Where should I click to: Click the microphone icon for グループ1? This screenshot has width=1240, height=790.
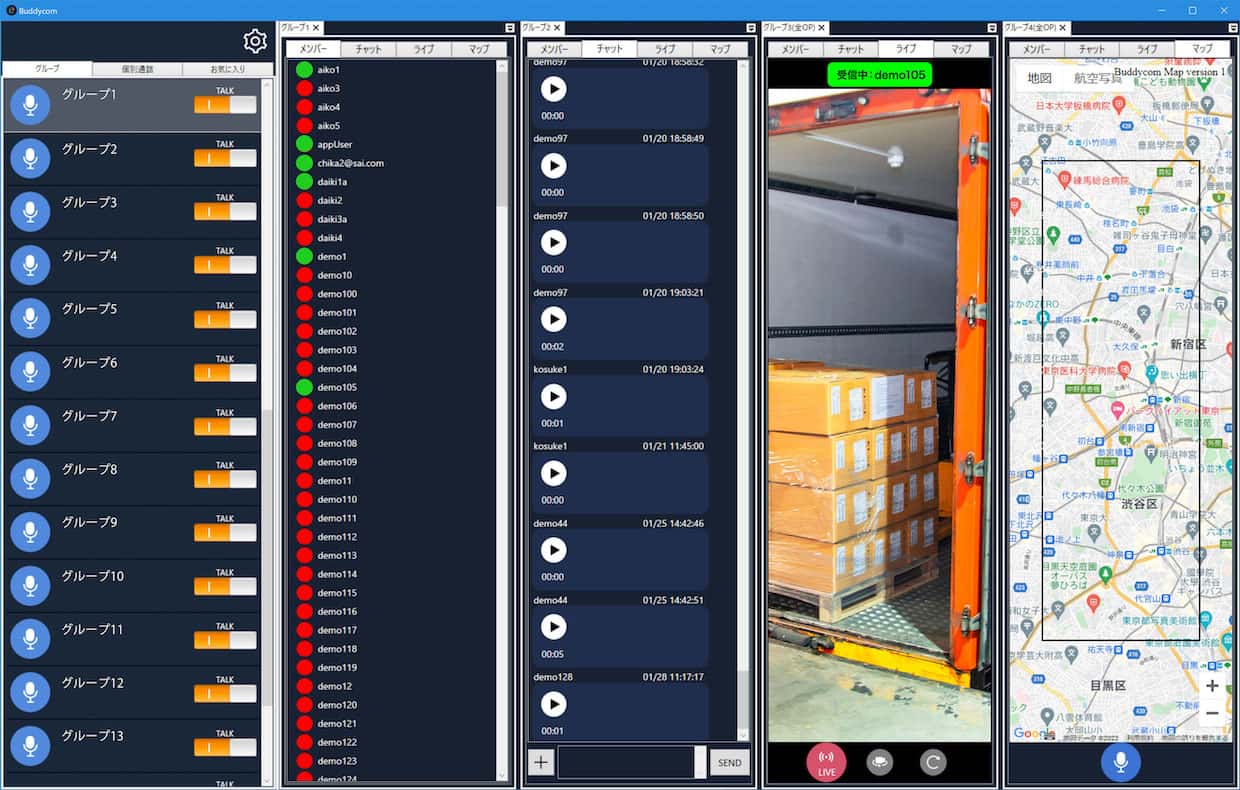pos(31,104)
